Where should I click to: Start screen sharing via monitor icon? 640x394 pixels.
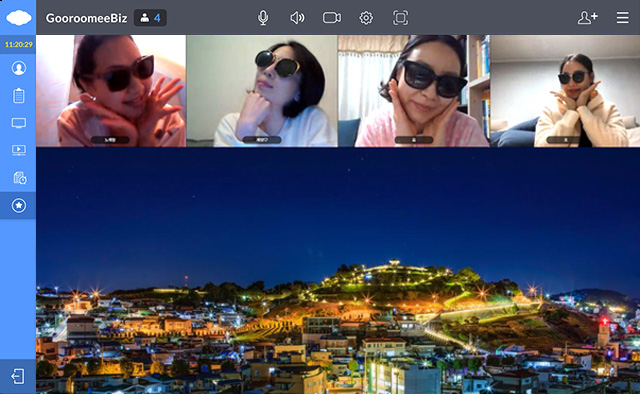pyautogui.click(x=18, y=123)
